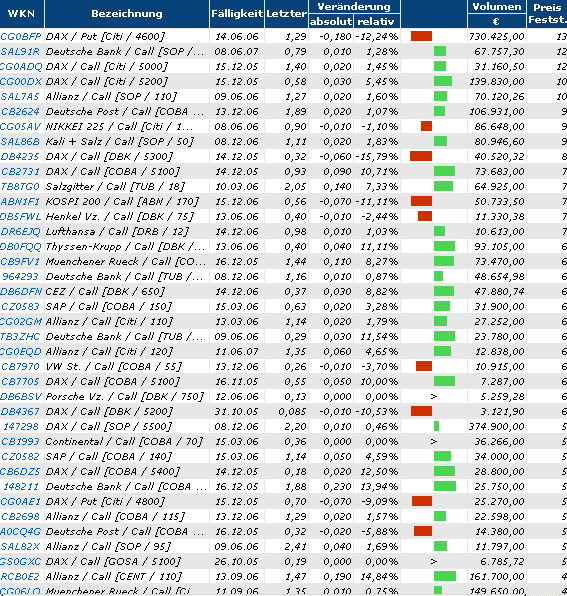
Task: Select WKN 964293 Deutsche Bank link
Action: pyautogui.click(x=21, y=277)
